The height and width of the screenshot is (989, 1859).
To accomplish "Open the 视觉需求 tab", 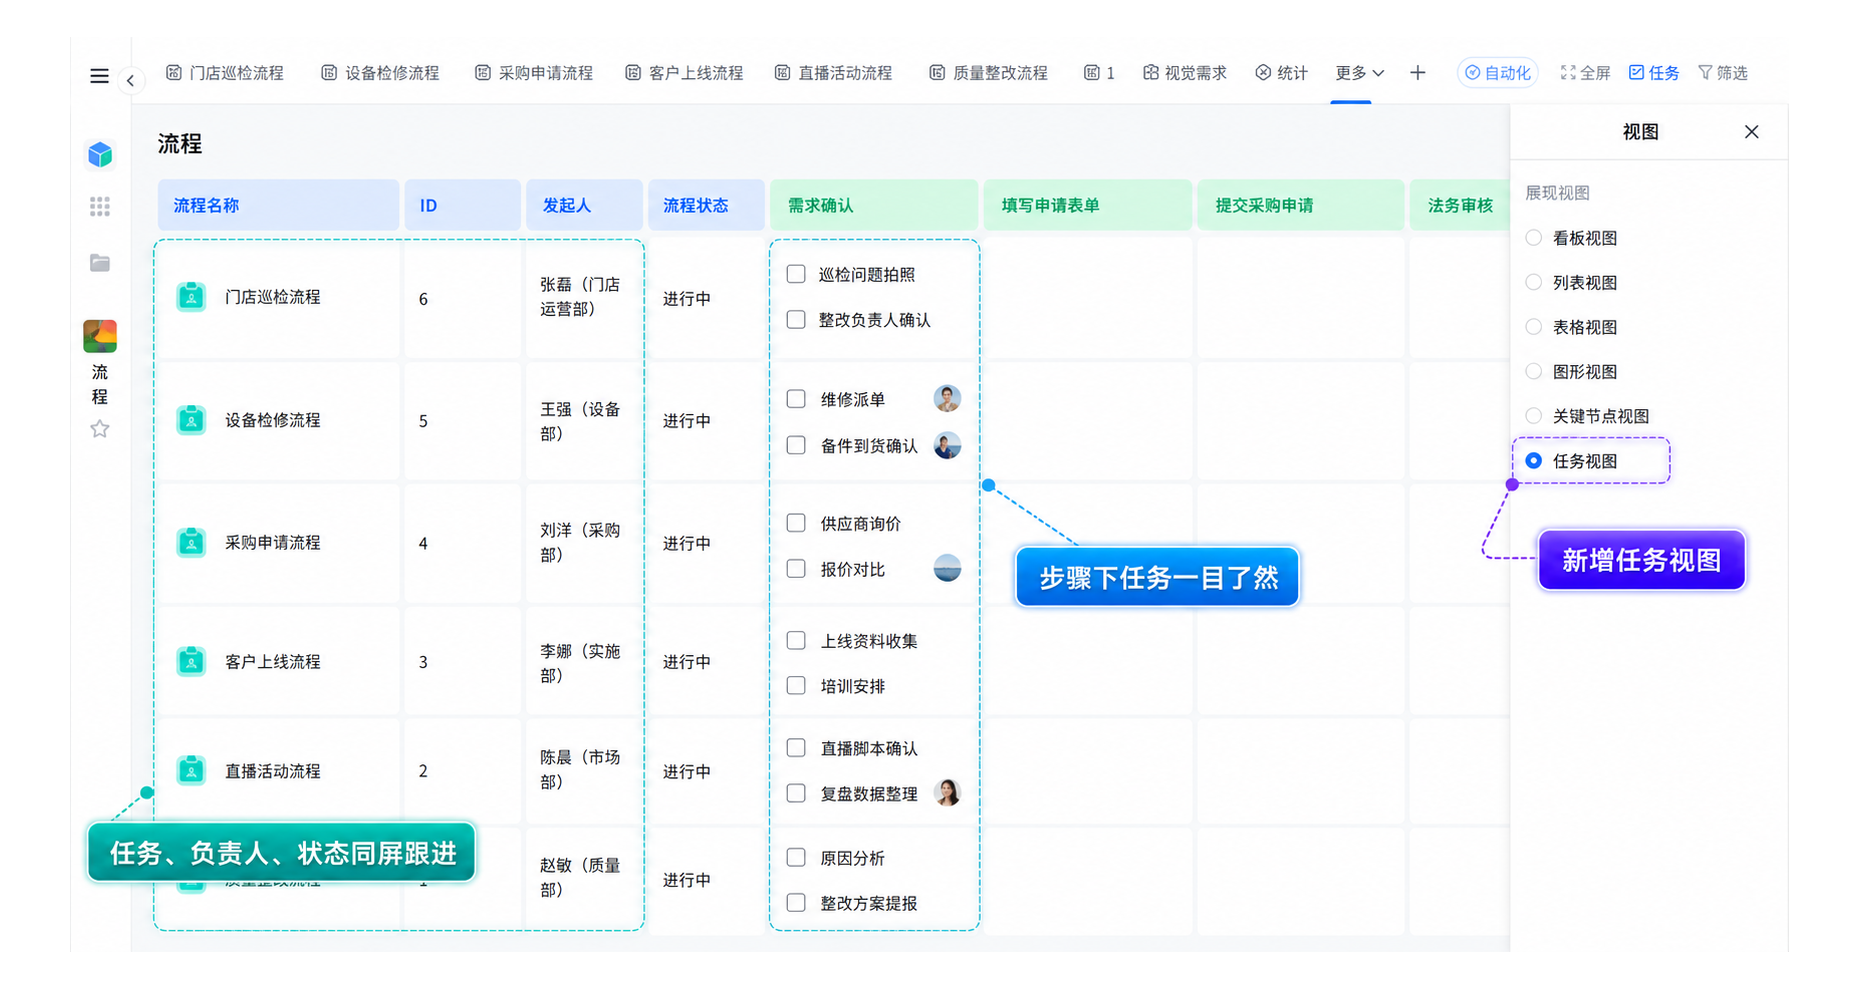I will (1185, 73).
